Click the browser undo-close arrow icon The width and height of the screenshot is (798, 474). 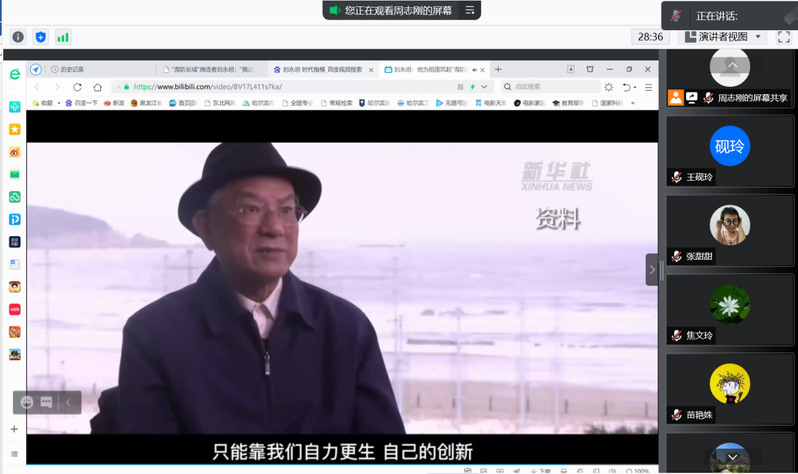pyautogui.click(x=628, y=87)
